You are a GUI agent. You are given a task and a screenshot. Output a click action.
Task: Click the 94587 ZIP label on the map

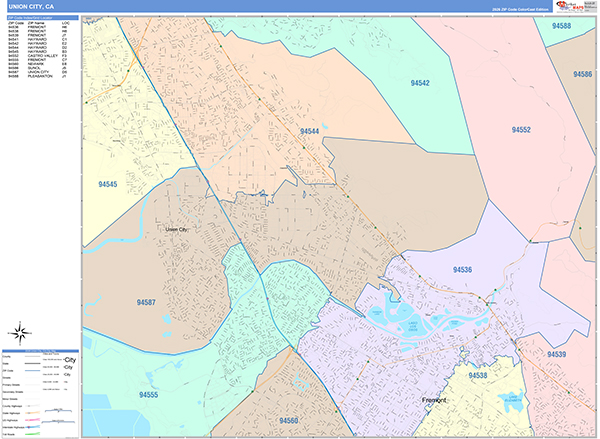pyautogui.click(x=146, y=302)
